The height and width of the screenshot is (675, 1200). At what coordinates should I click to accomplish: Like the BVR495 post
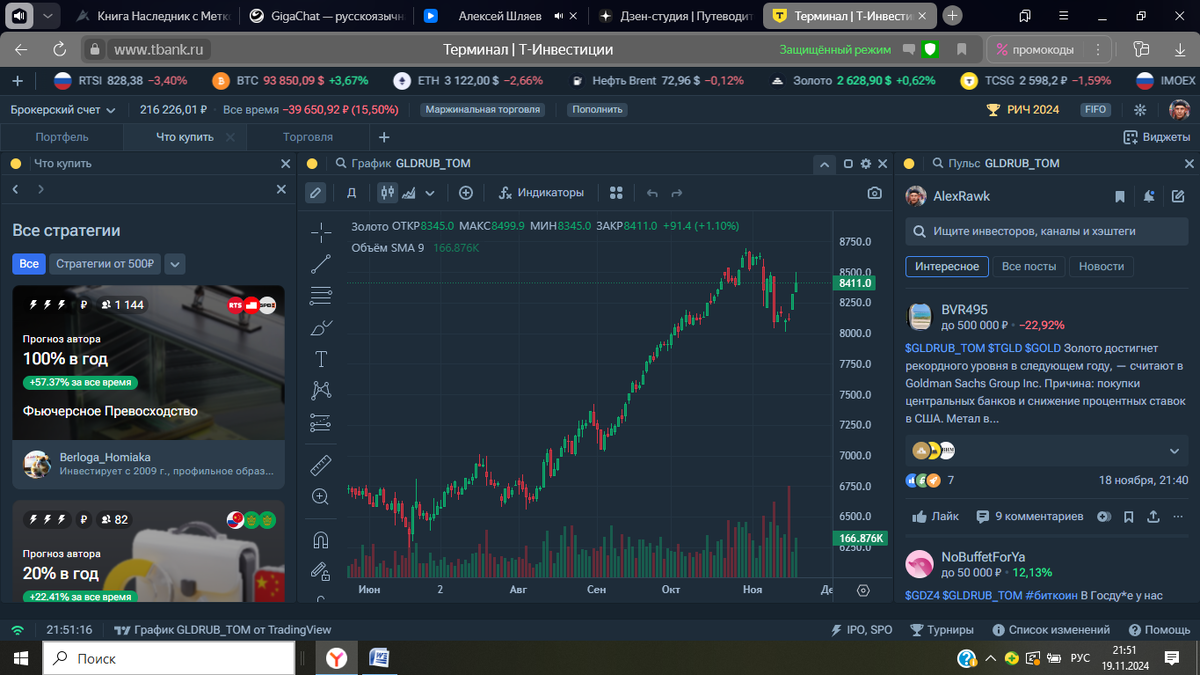tap(935, 517)
